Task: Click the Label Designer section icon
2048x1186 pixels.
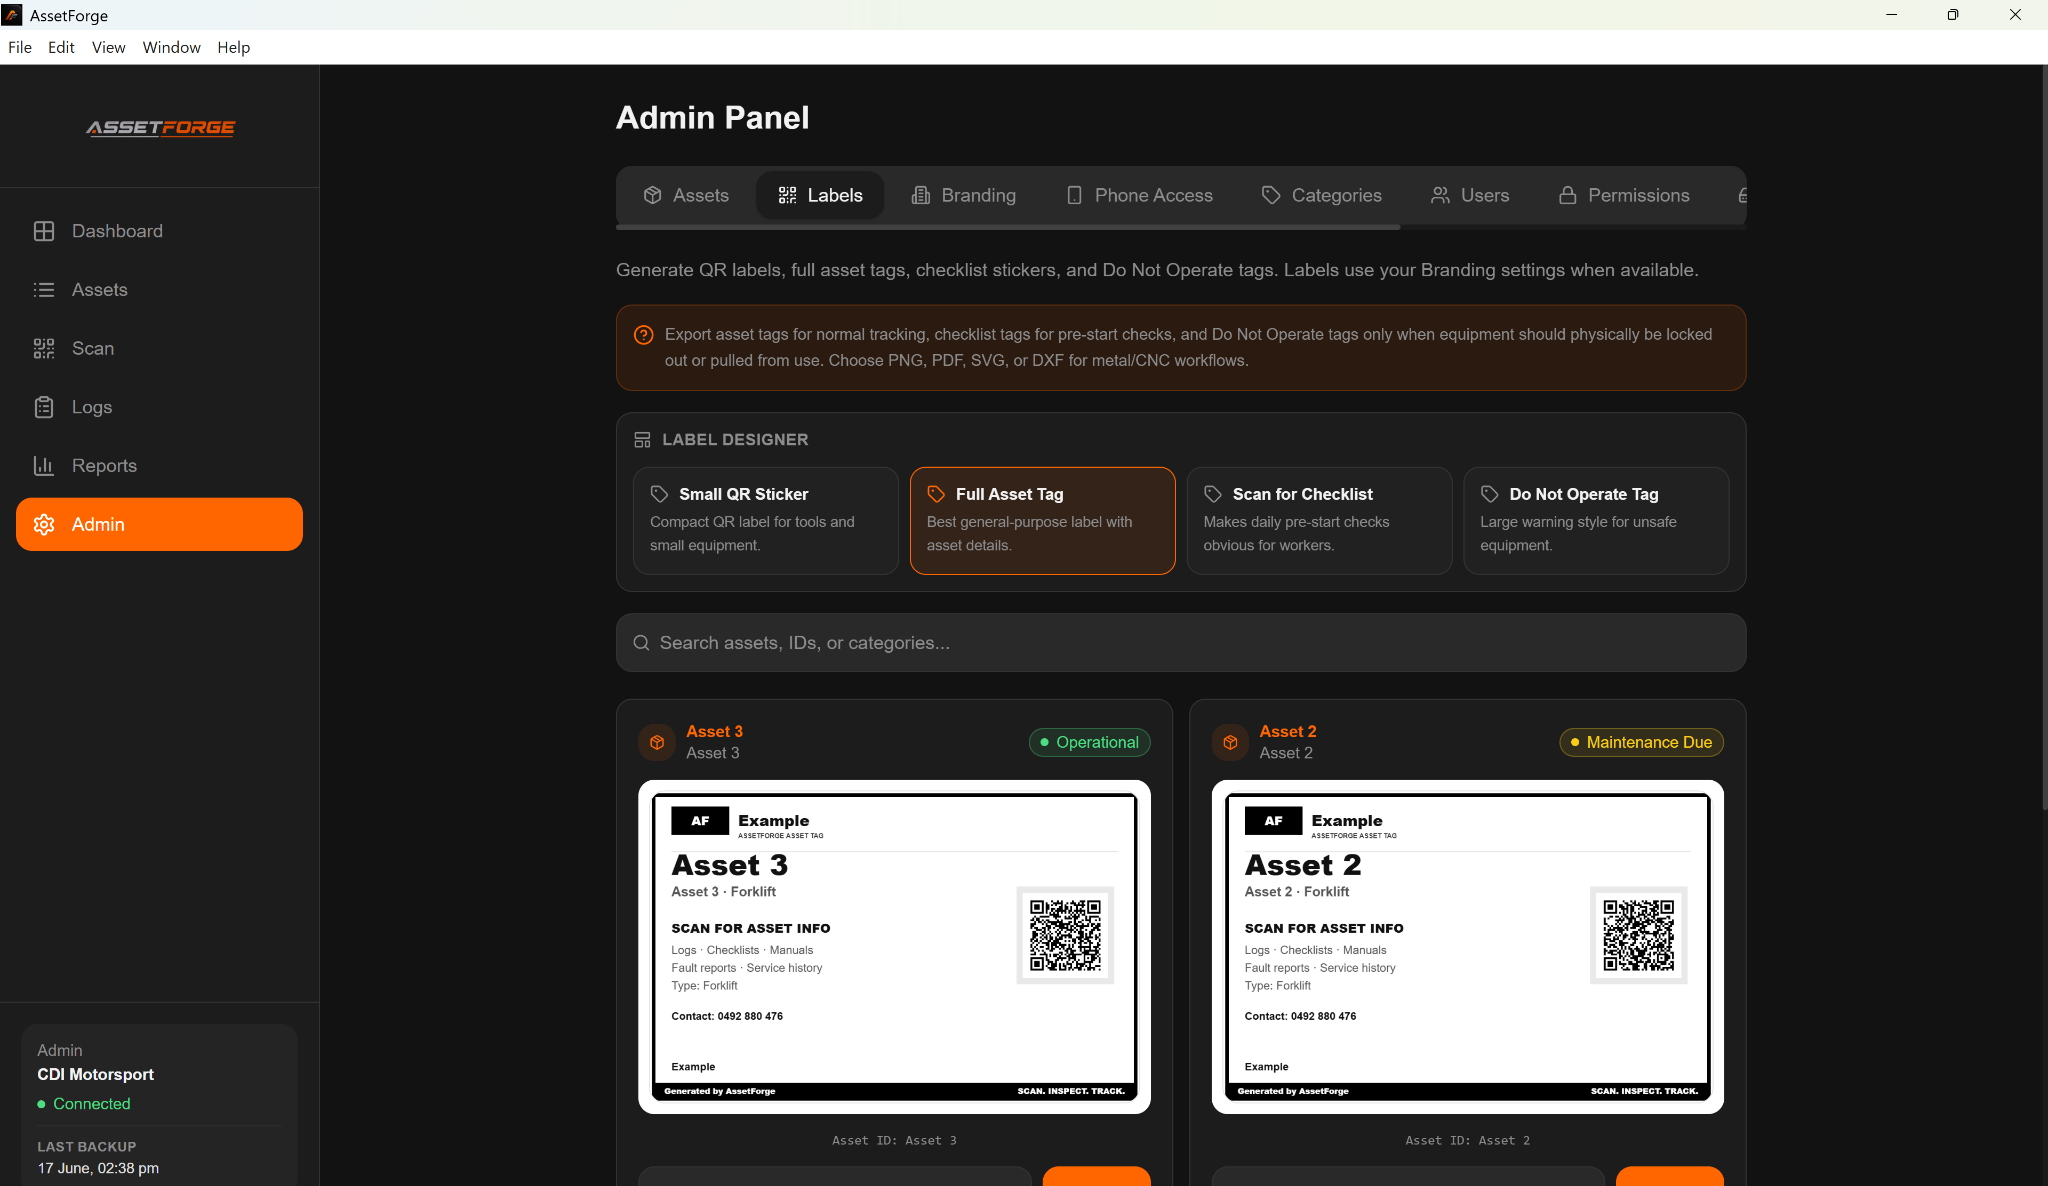Action: 643,440
